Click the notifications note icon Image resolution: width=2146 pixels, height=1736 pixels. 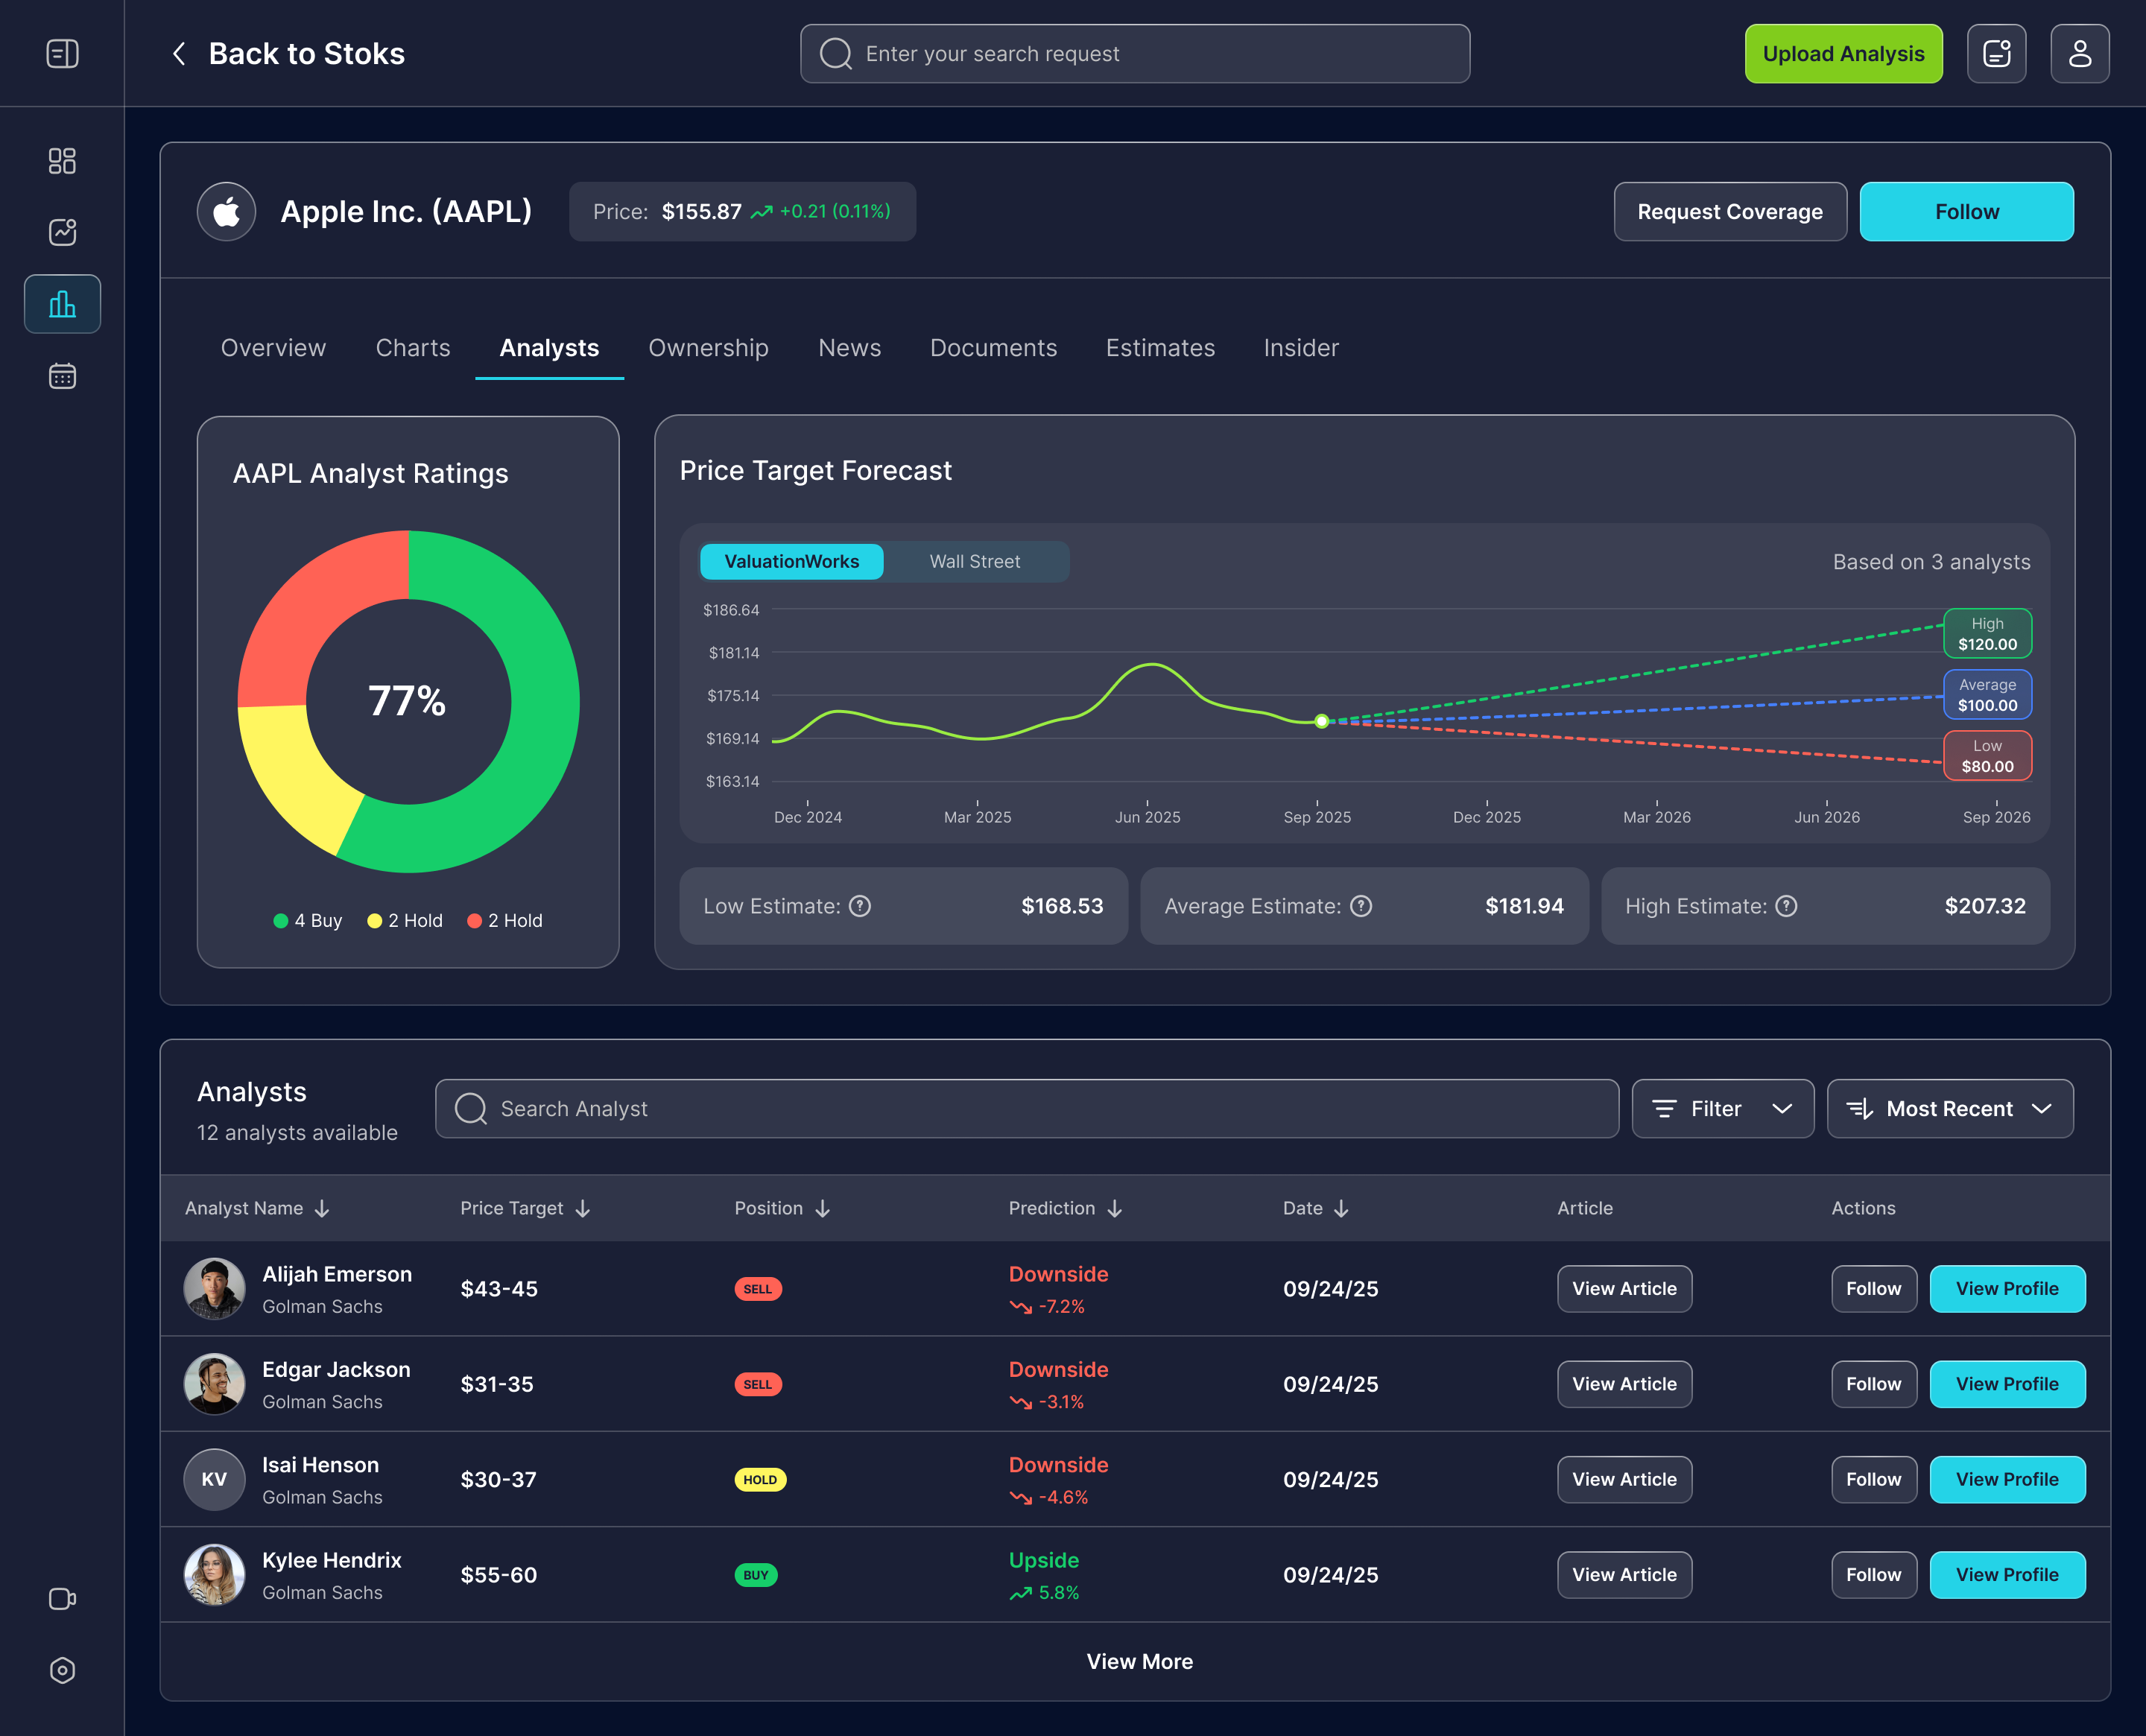pos(1996,53)
